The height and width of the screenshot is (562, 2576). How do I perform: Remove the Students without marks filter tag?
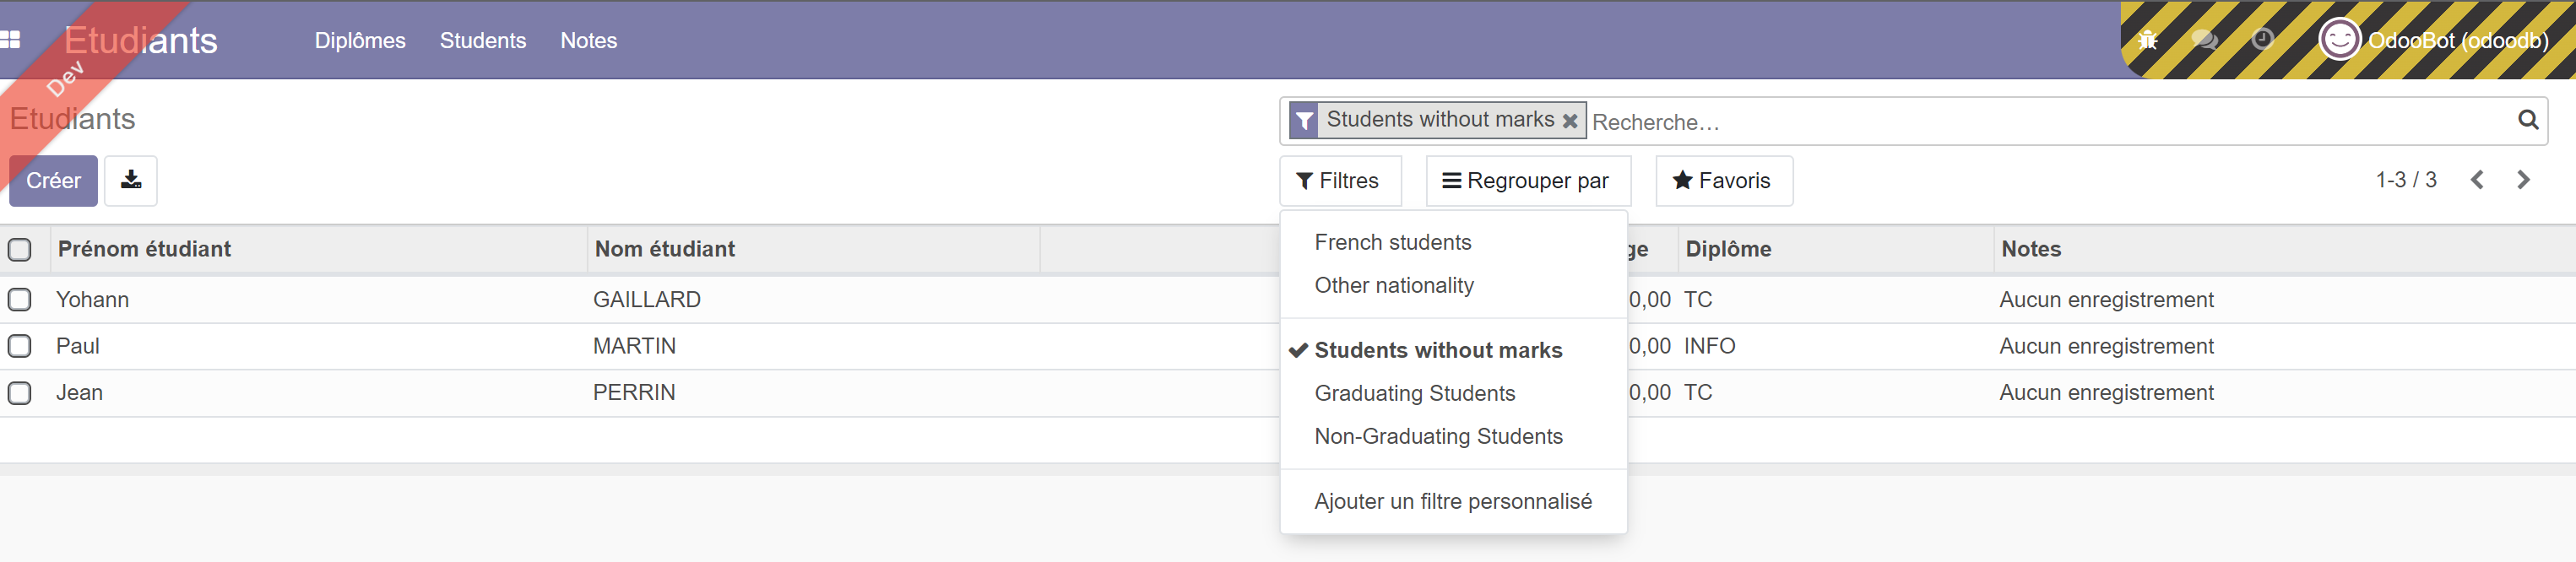(x=1570, y=121)
